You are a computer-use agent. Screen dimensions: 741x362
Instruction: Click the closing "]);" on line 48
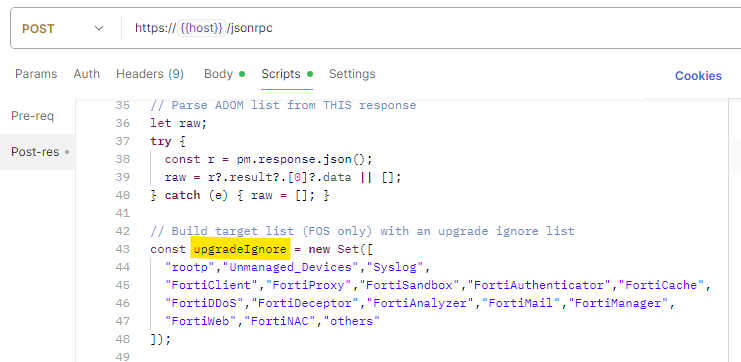[x=160, y=339]
